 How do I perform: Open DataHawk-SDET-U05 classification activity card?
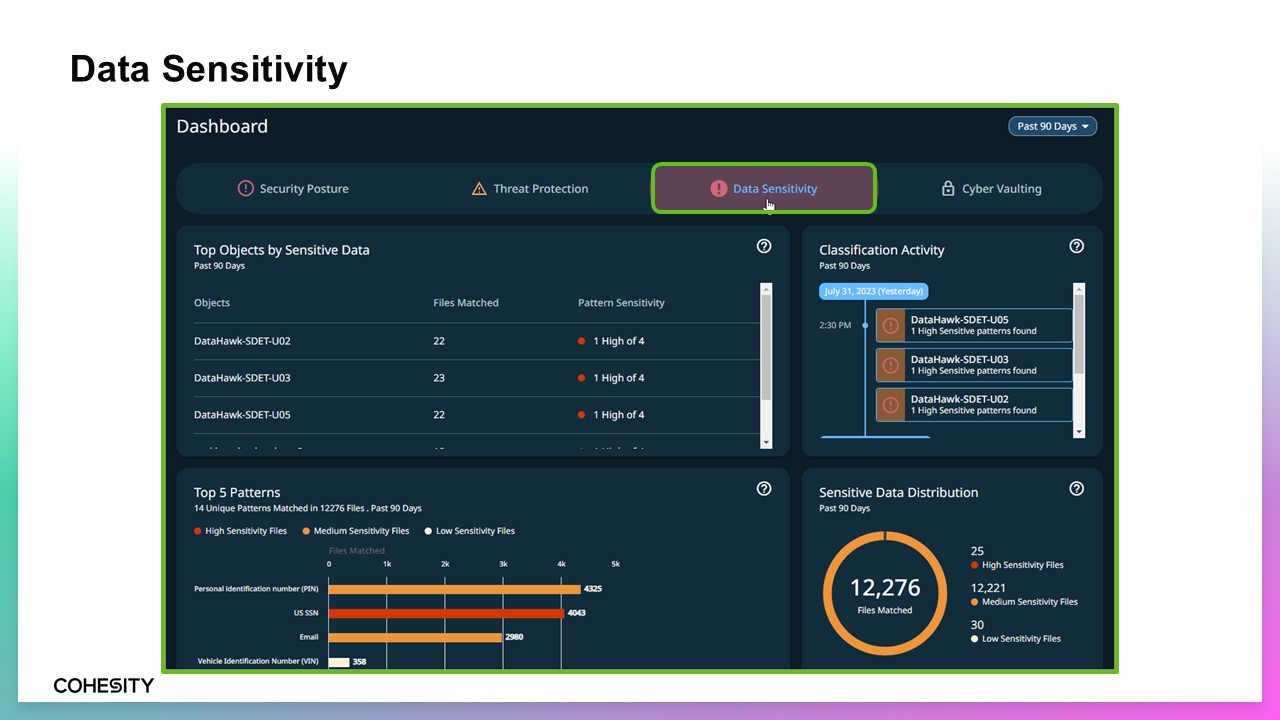click(x=974, y=325)
